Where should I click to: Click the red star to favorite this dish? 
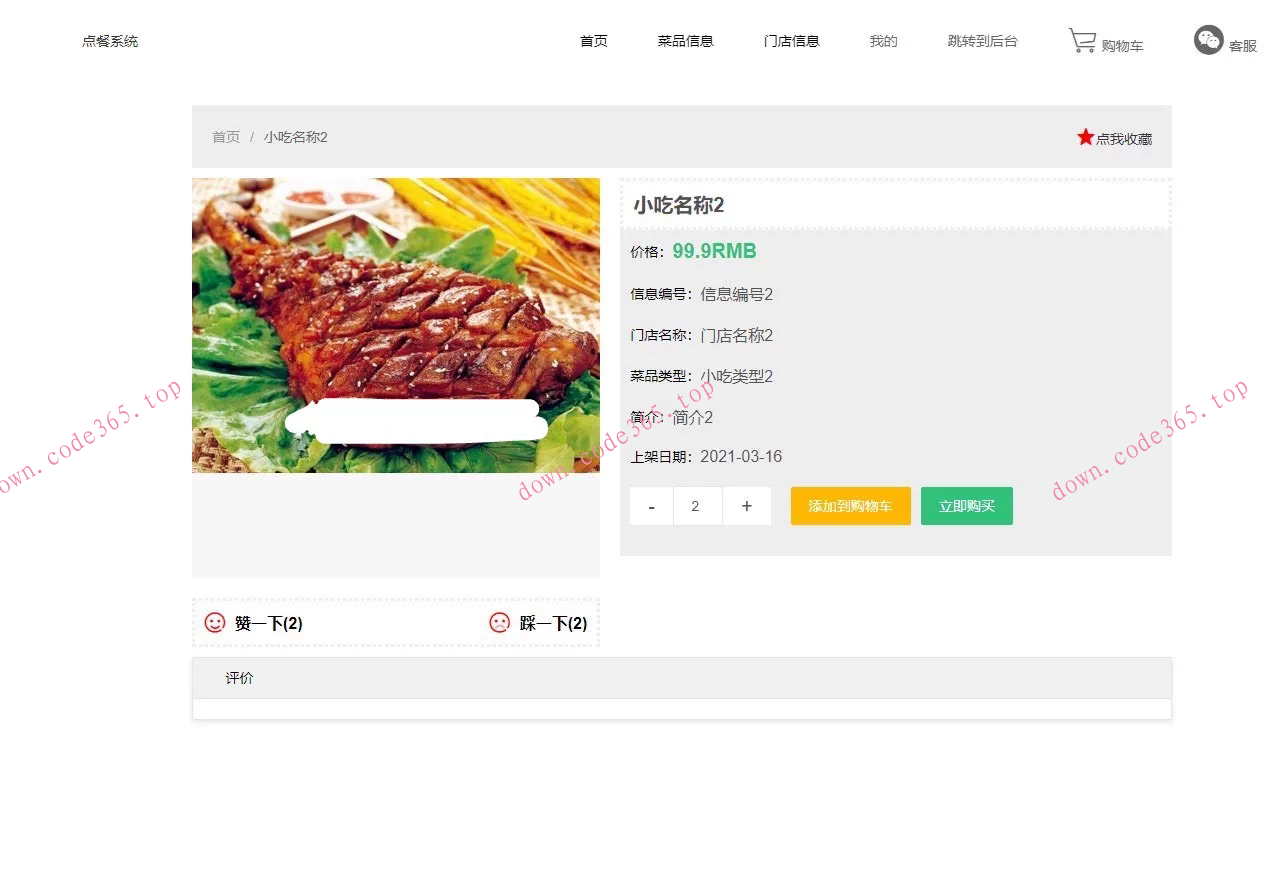point(1086,137)
